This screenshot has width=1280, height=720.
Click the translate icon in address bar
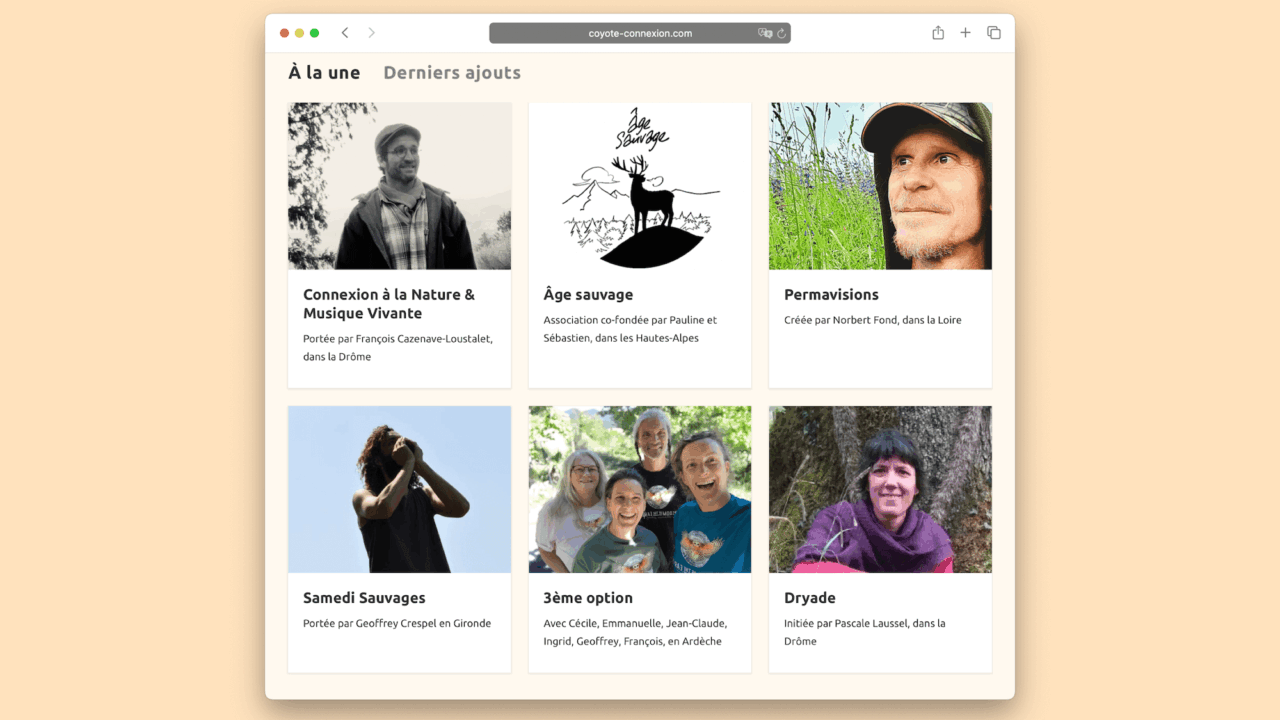(x=765, y=33)
